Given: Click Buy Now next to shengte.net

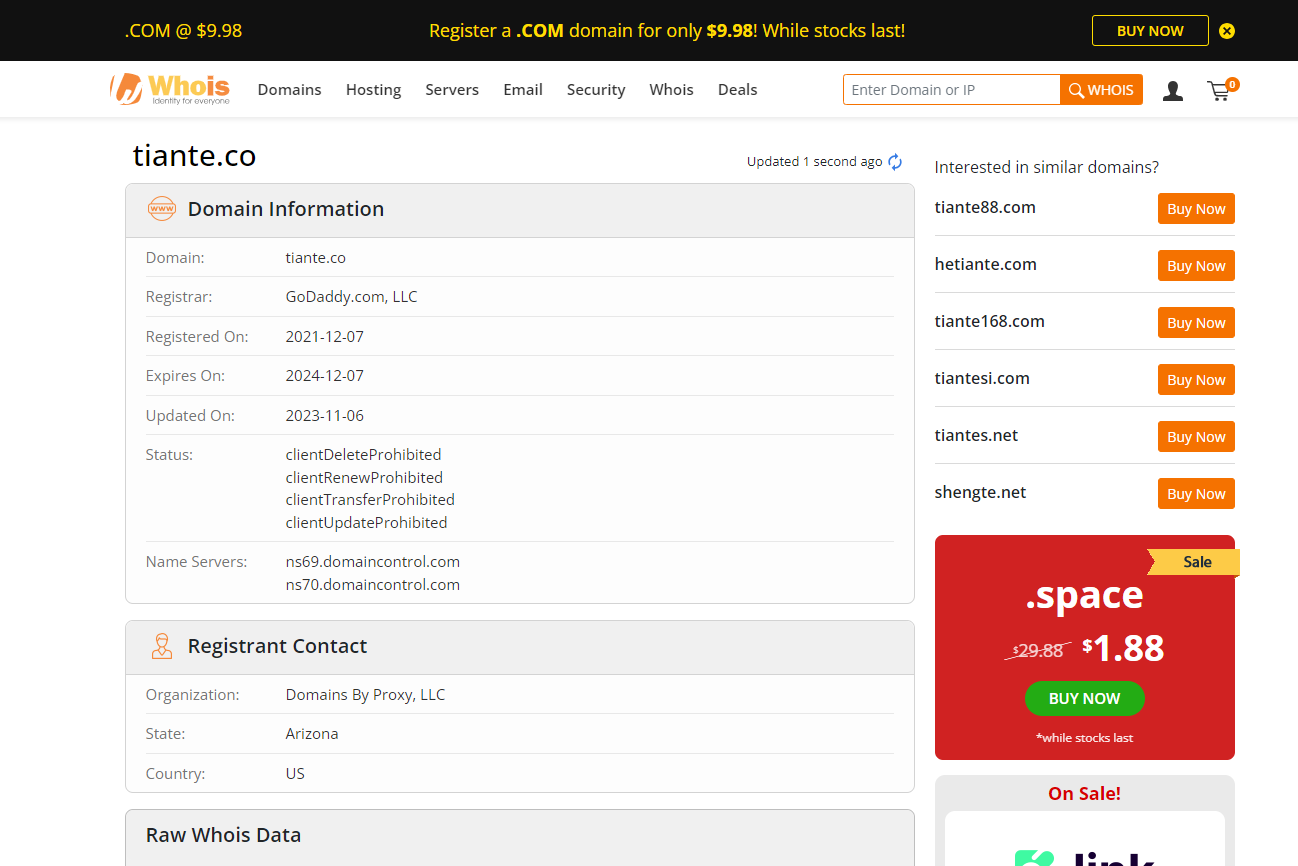Looking at the screenshot, I should (x=1196, y=494).
